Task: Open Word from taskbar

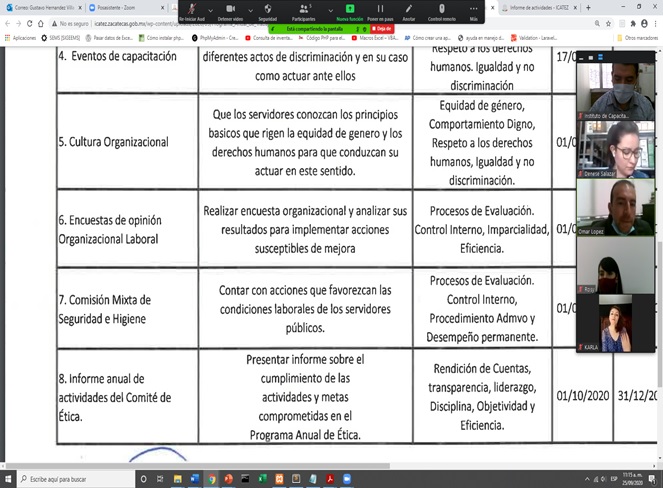Action: tap(195, 479)
